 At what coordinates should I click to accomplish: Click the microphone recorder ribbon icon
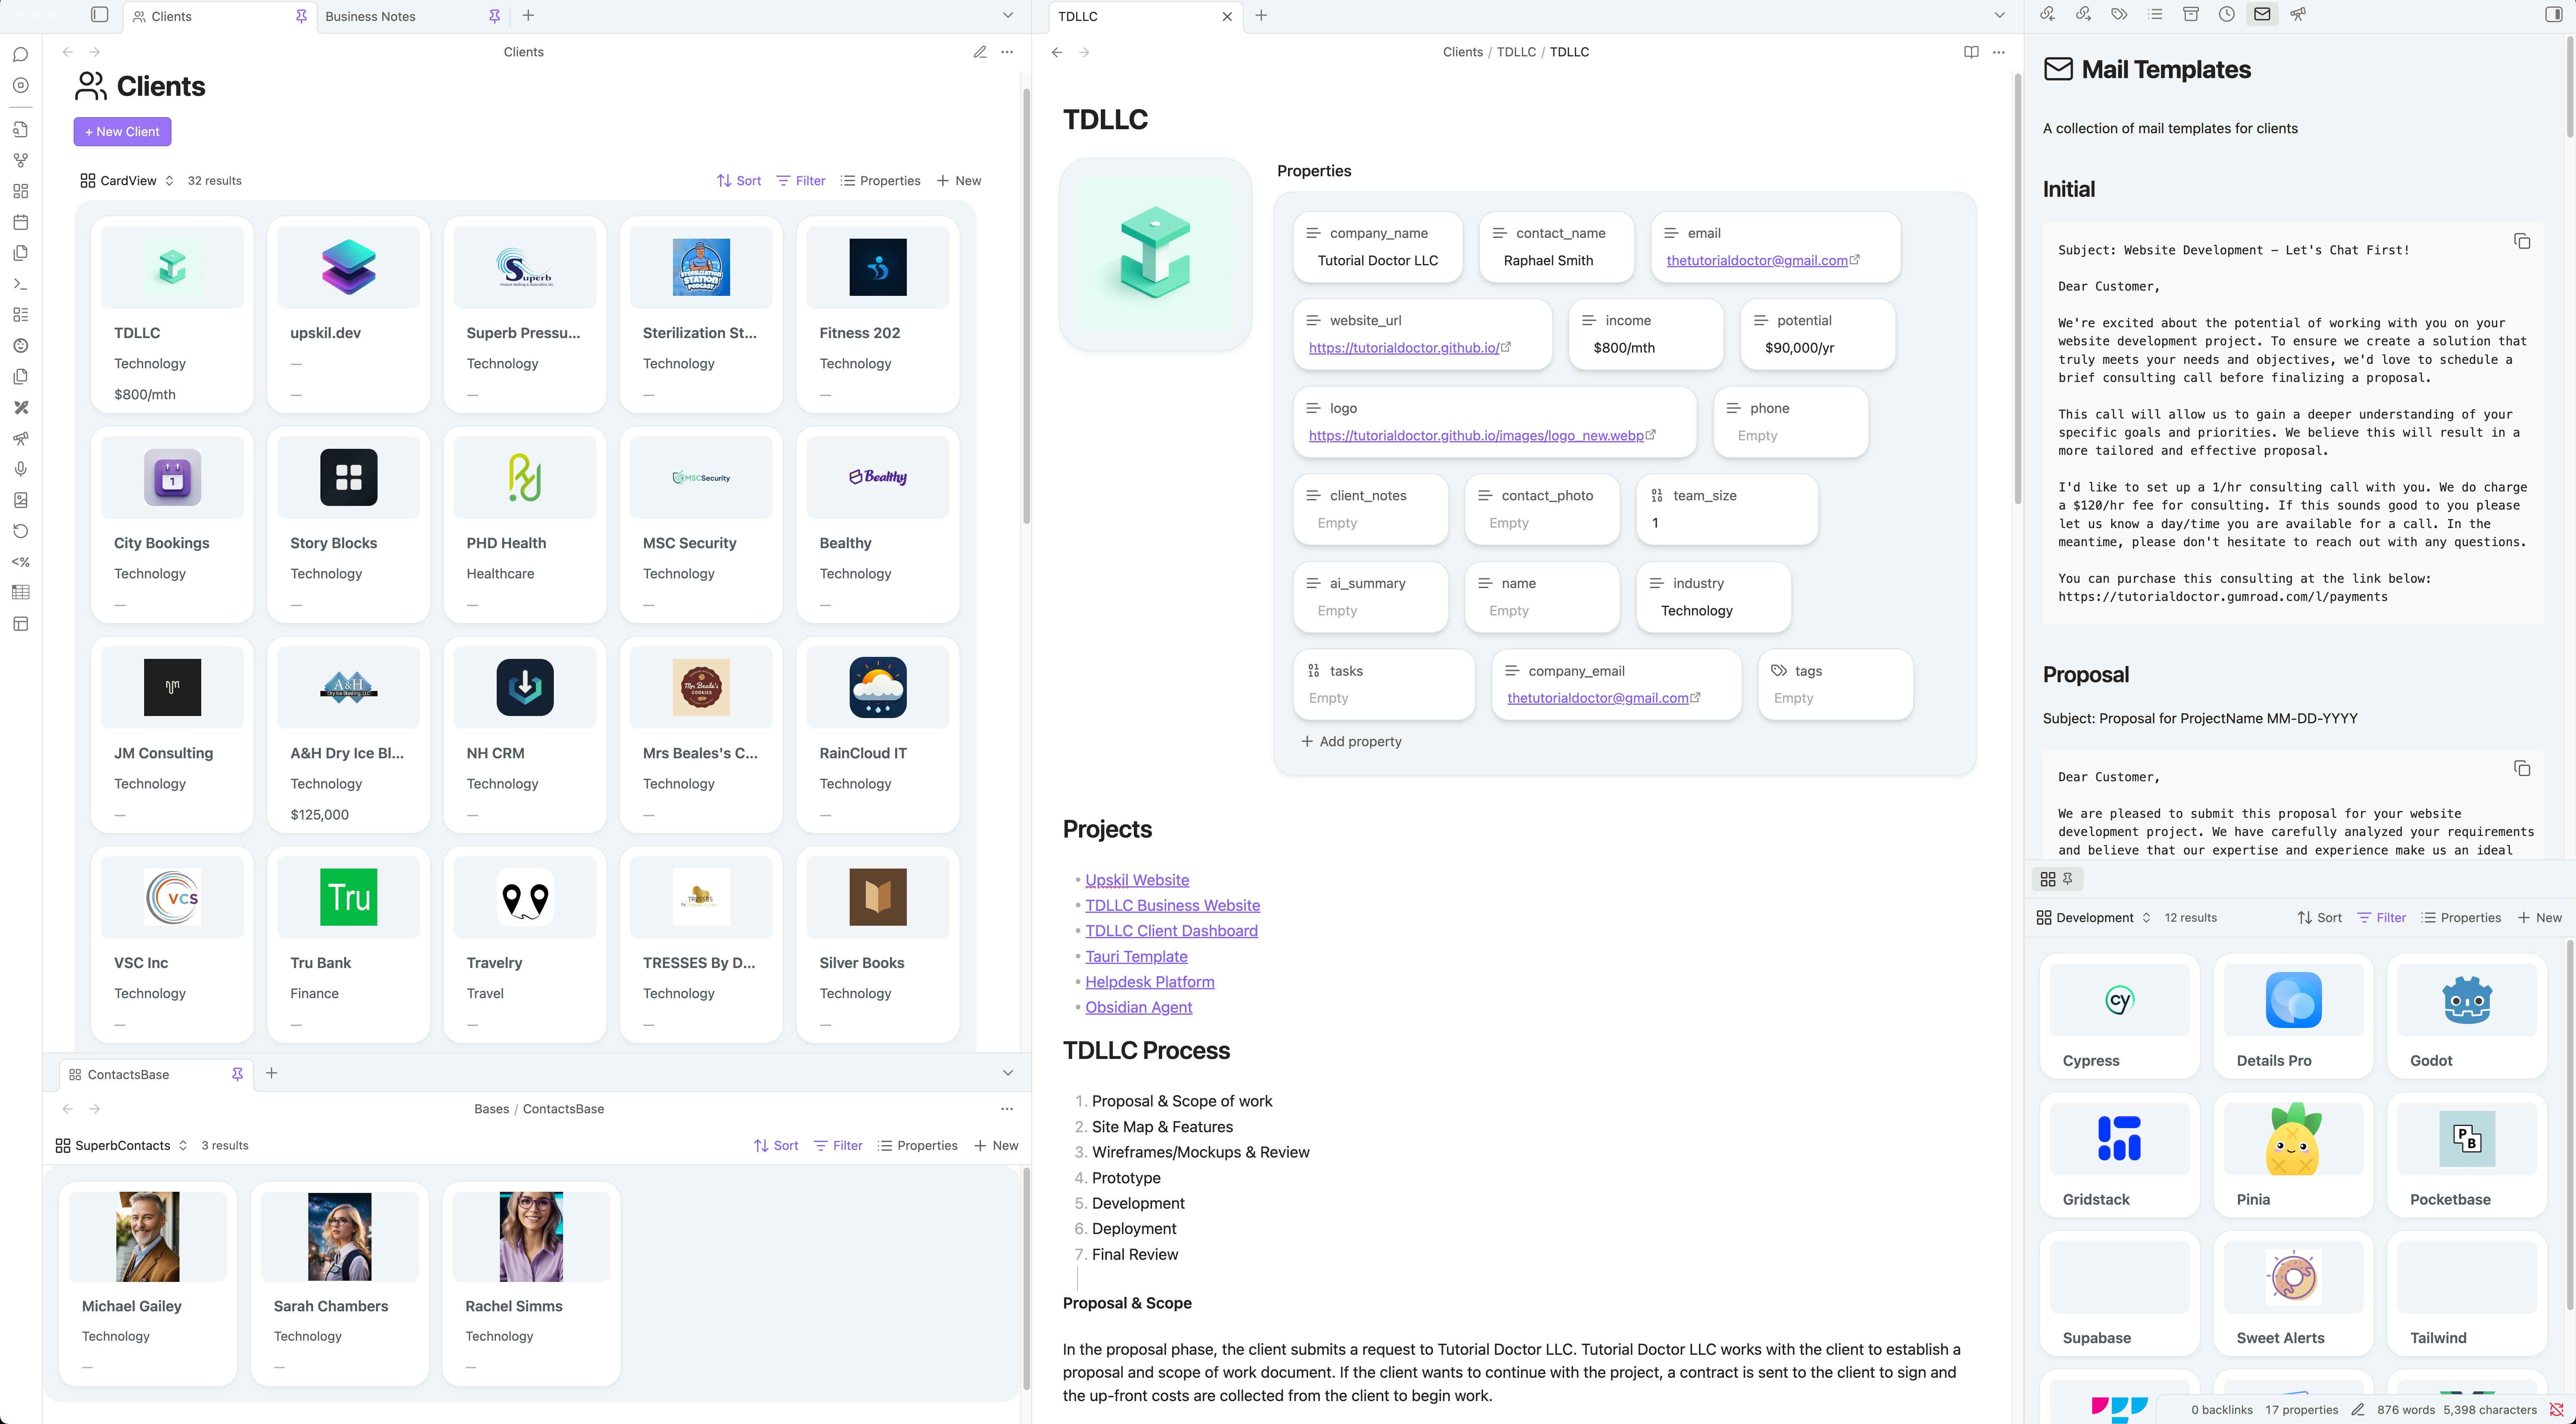pyautogui.click(x=20, y=469)
